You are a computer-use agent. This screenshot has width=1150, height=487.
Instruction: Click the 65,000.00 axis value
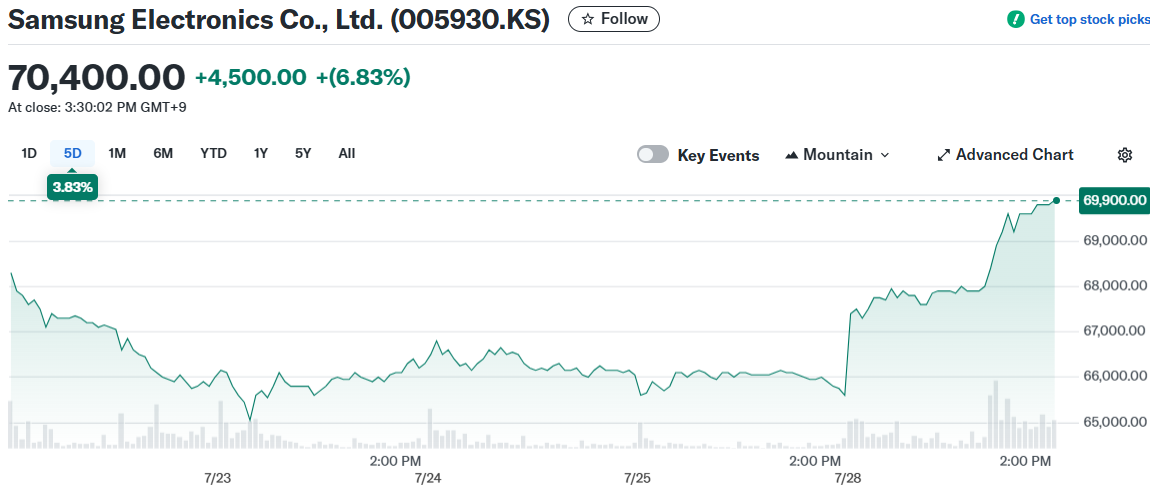[1115, 422]
